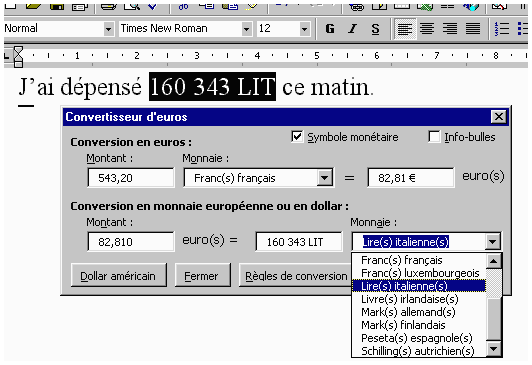Toggle italic (I) formatting
Viewport: 532px width, 365px height.
pos(353,29)
